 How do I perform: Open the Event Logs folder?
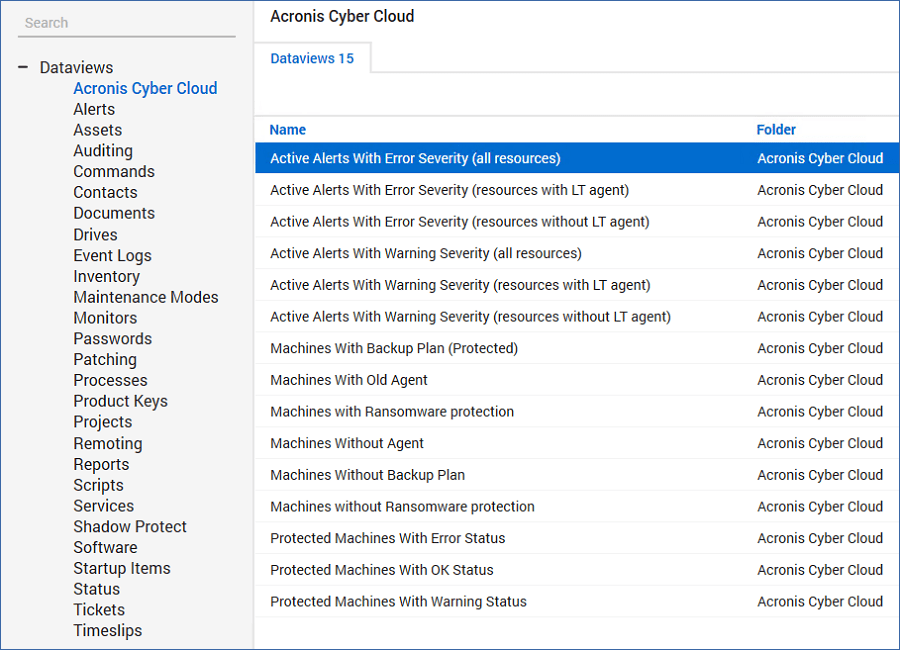point(112,255)
